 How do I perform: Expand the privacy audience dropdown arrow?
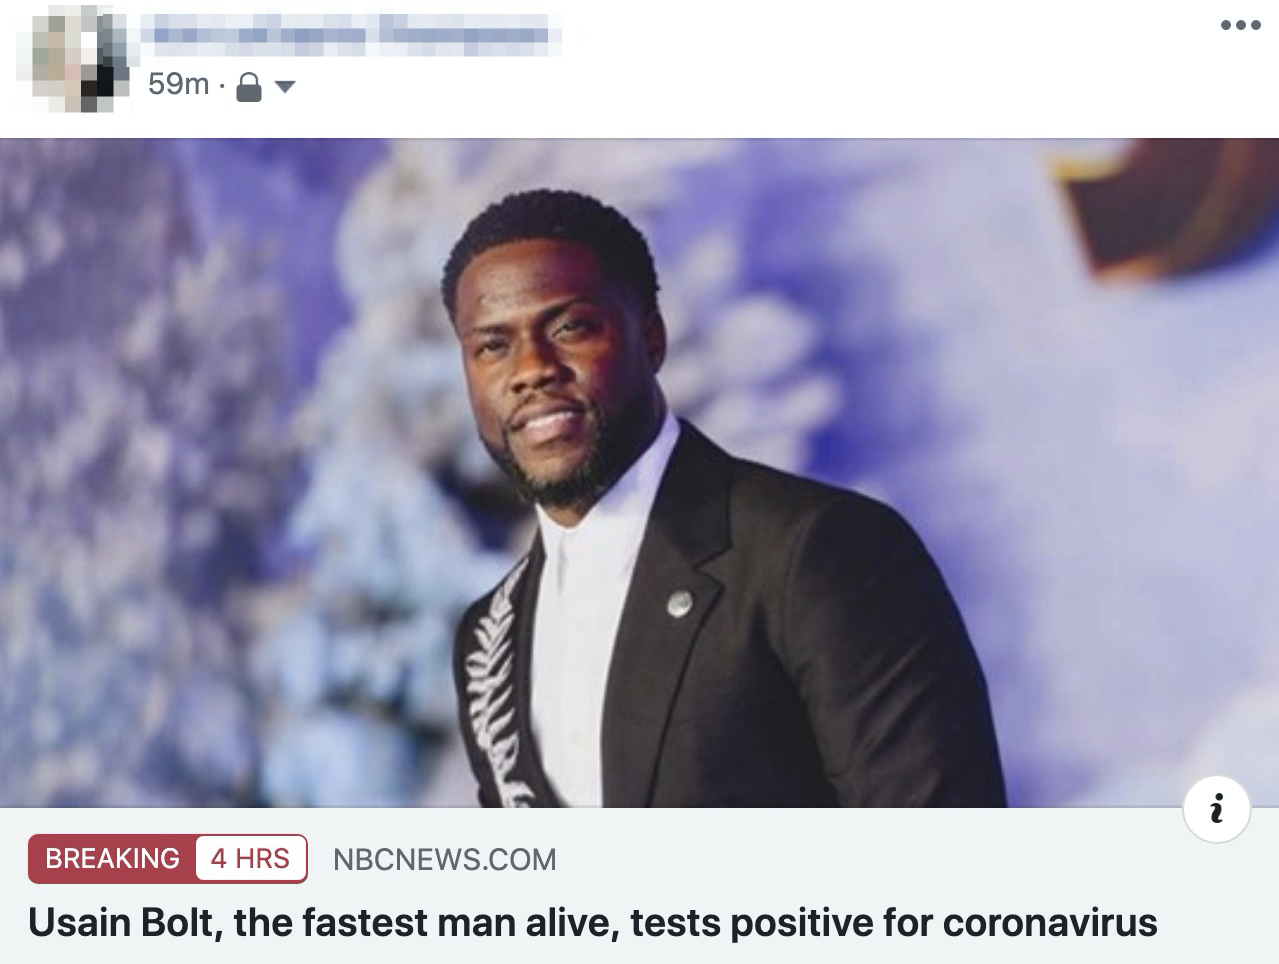284,88
